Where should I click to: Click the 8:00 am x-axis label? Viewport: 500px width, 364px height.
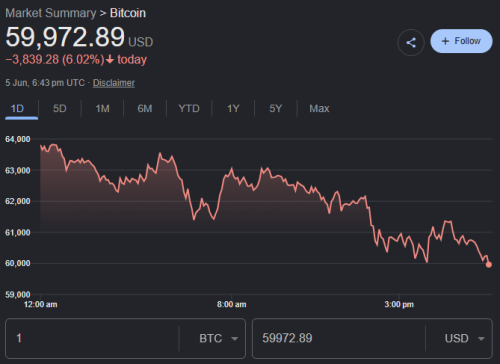232,304
